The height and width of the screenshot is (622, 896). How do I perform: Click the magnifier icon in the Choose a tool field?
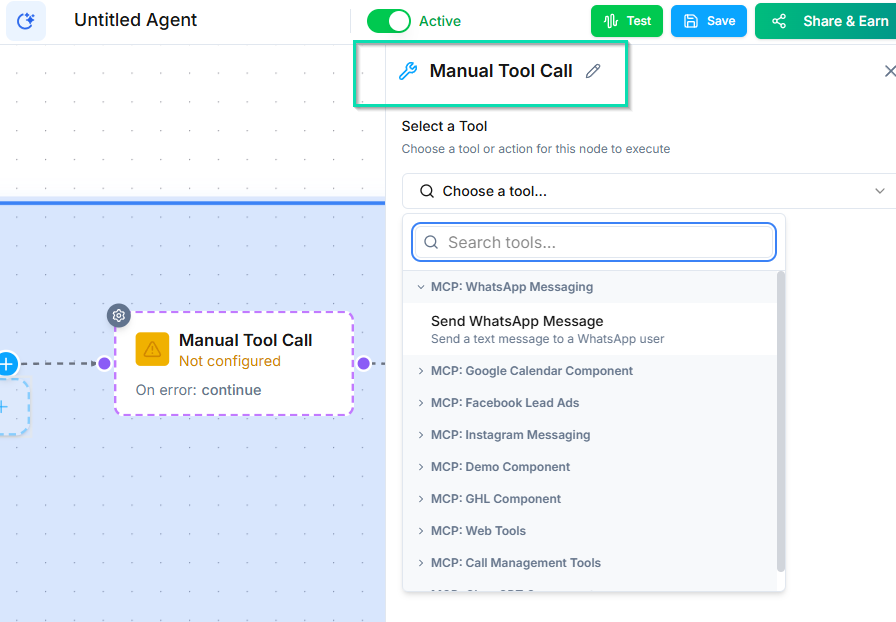[426, 190]
